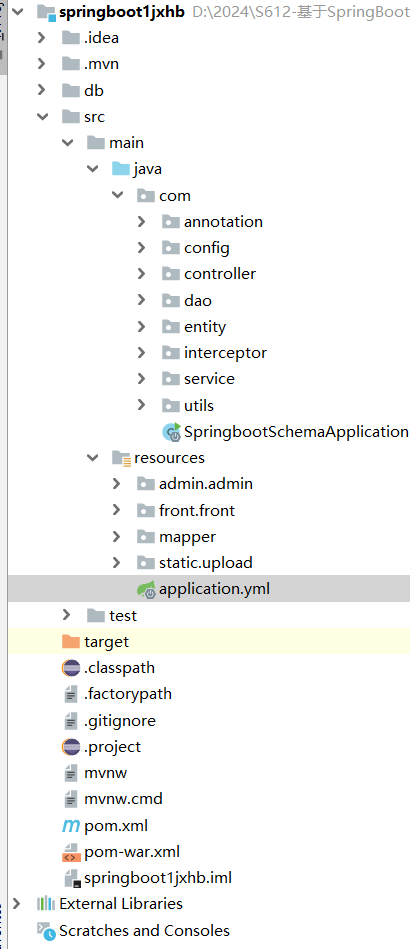
Task: Select the controller package name
Action: pos(220,274)
